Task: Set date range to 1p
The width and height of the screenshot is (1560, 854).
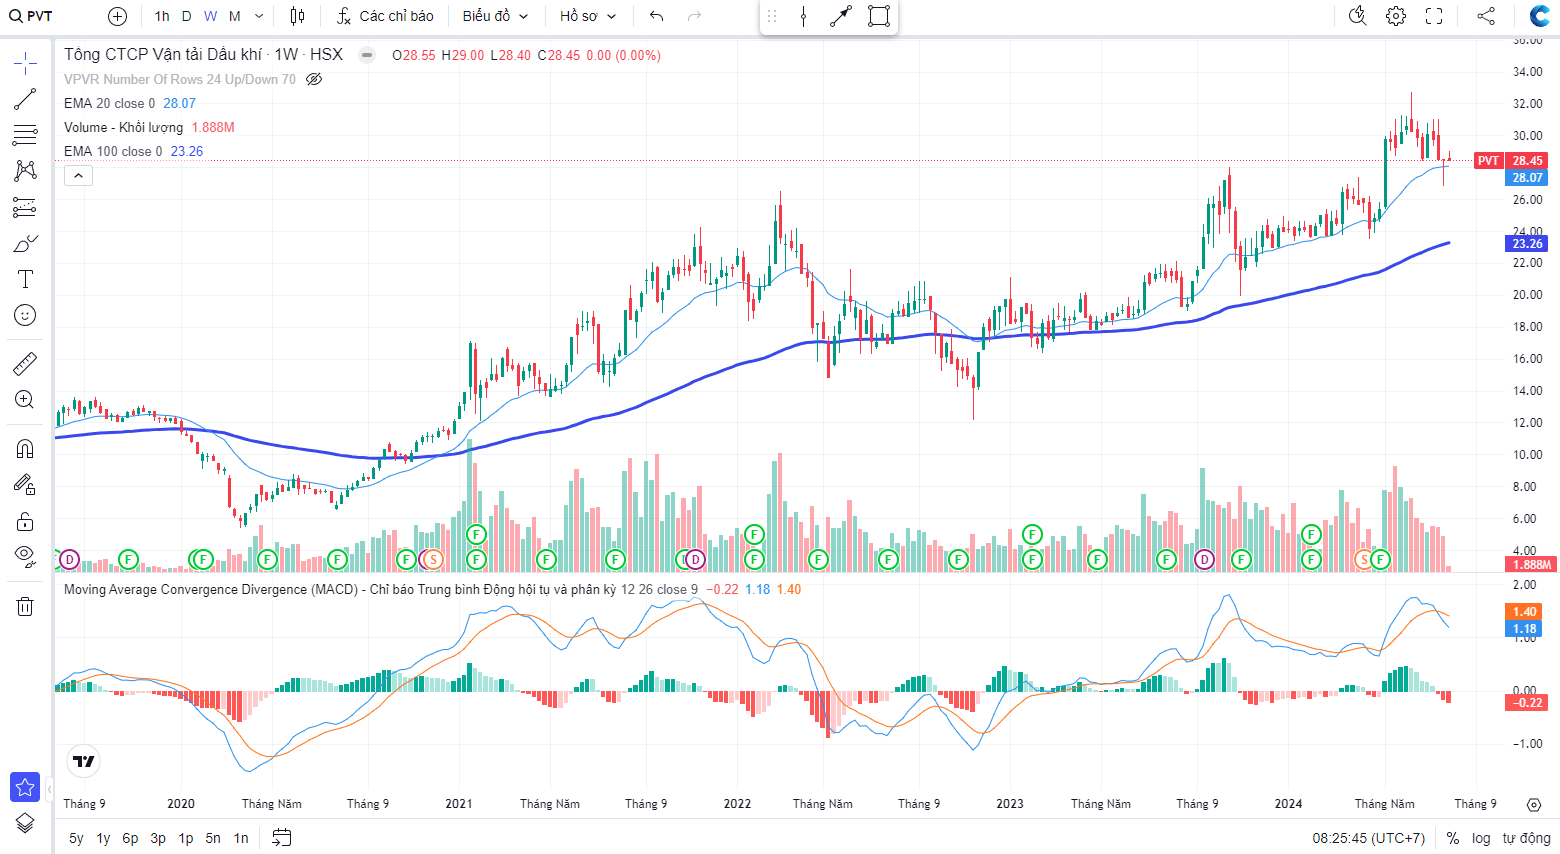Action: 186,838
